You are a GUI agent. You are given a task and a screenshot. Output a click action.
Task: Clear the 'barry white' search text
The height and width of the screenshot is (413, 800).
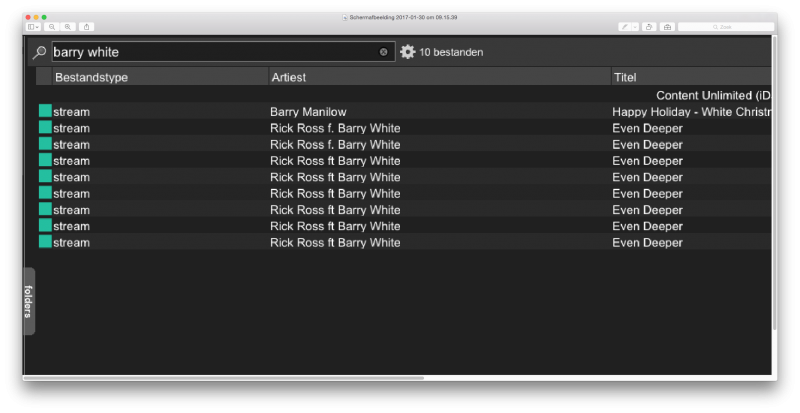pyautogui.click(x=384, y=52)
